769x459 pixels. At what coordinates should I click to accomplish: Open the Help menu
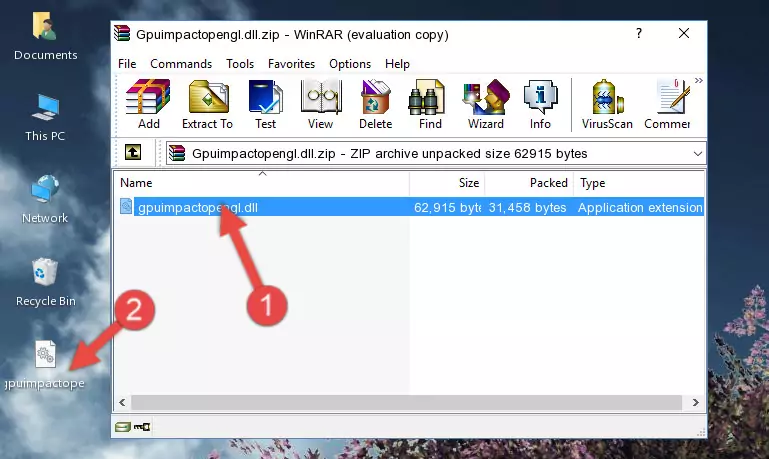click(397, 64)
